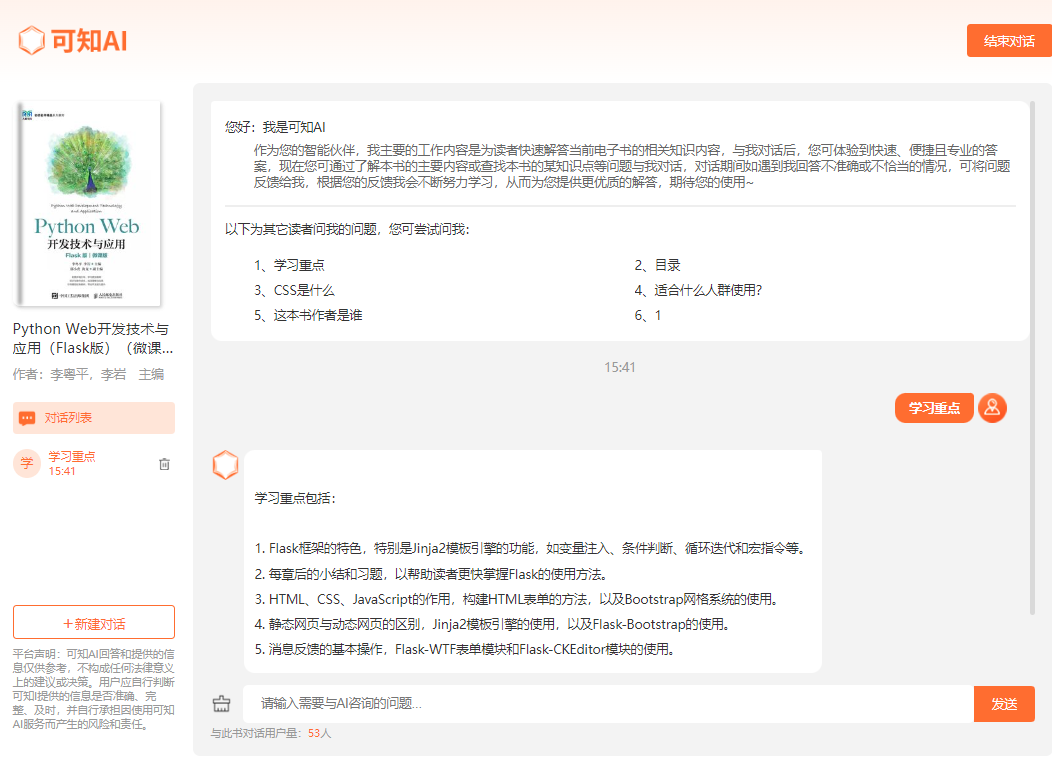Click the 可知AI logo in header
The image size is (1052, 759).
point(72,40)
